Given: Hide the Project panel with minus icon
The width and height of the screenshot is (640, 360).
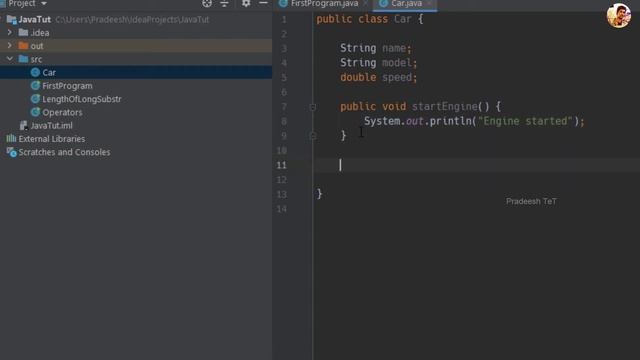Looking at the screenshot, I should point(263,3).
